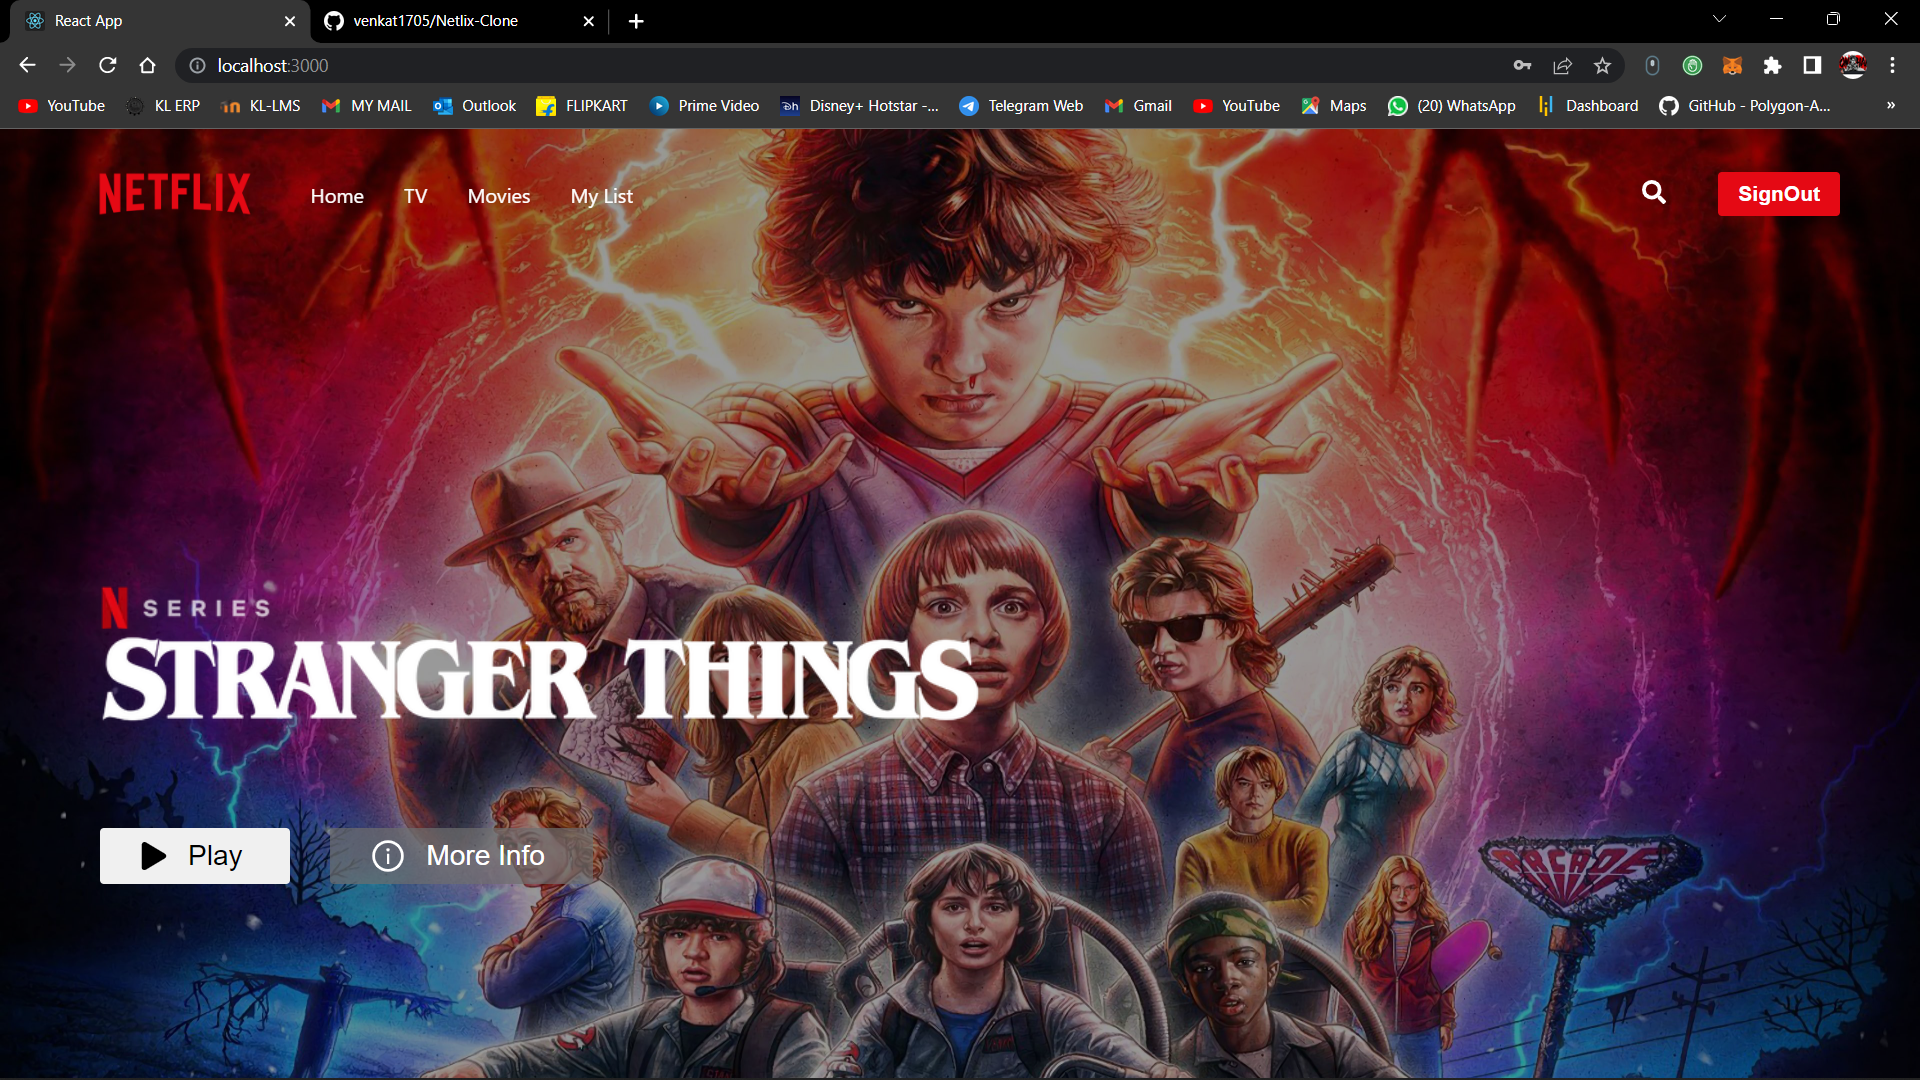Open the MetaMask fox extension
Image resolution: width=1920 pixels, height=1080 pixels.
[1732, 65]
